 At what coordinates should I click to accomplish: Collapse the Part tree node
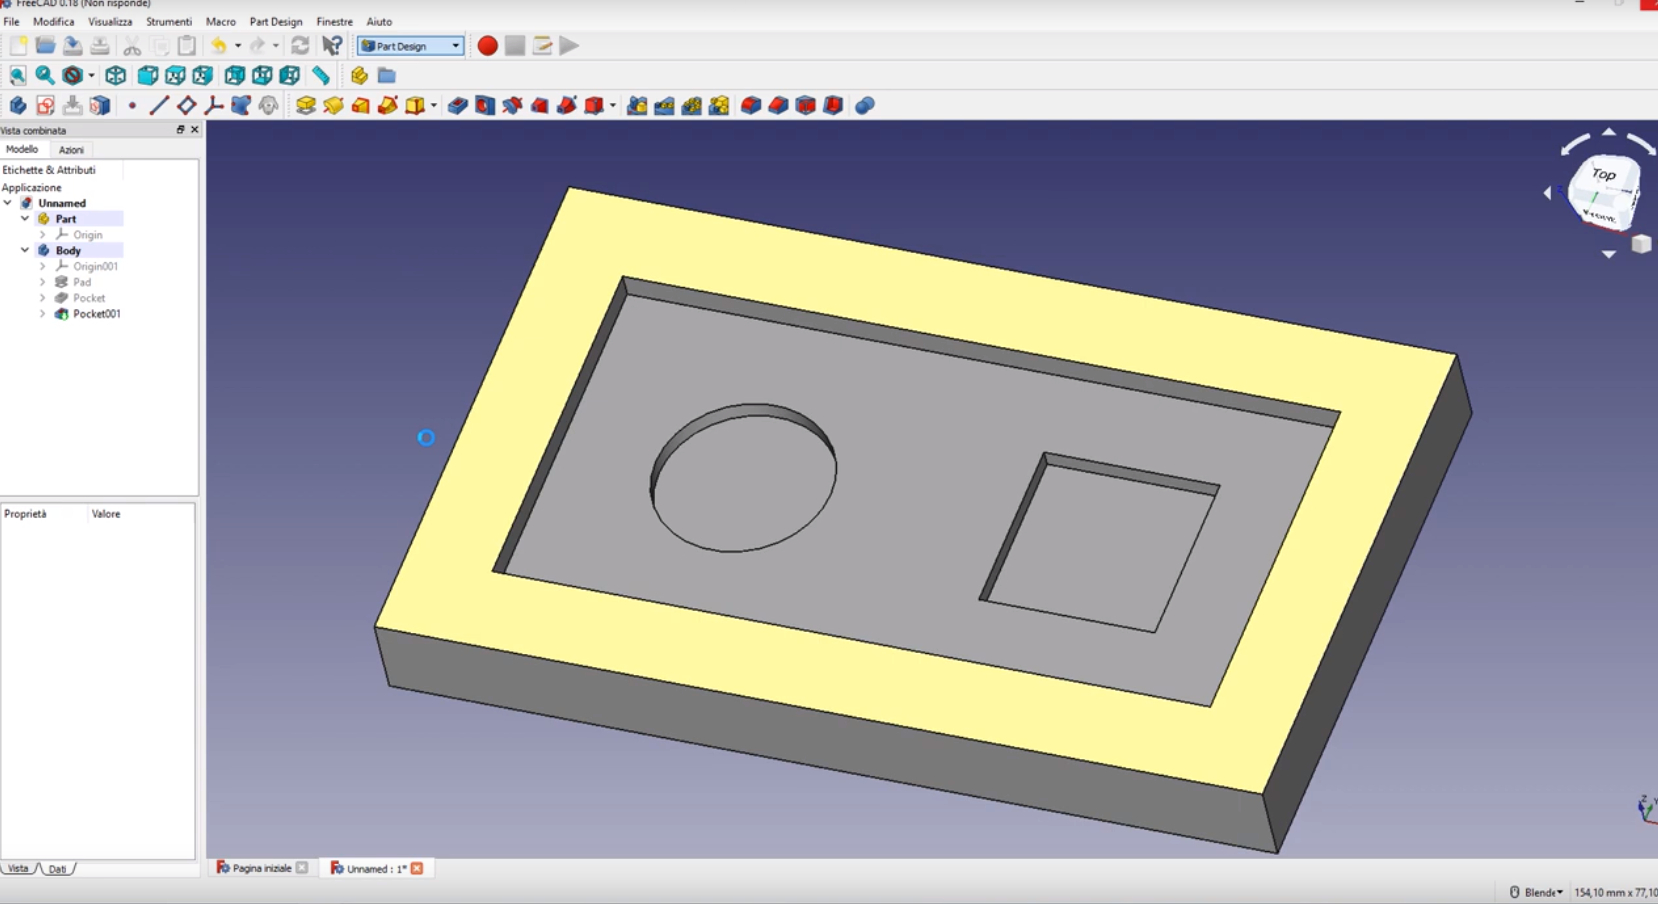tap(25, 219)
